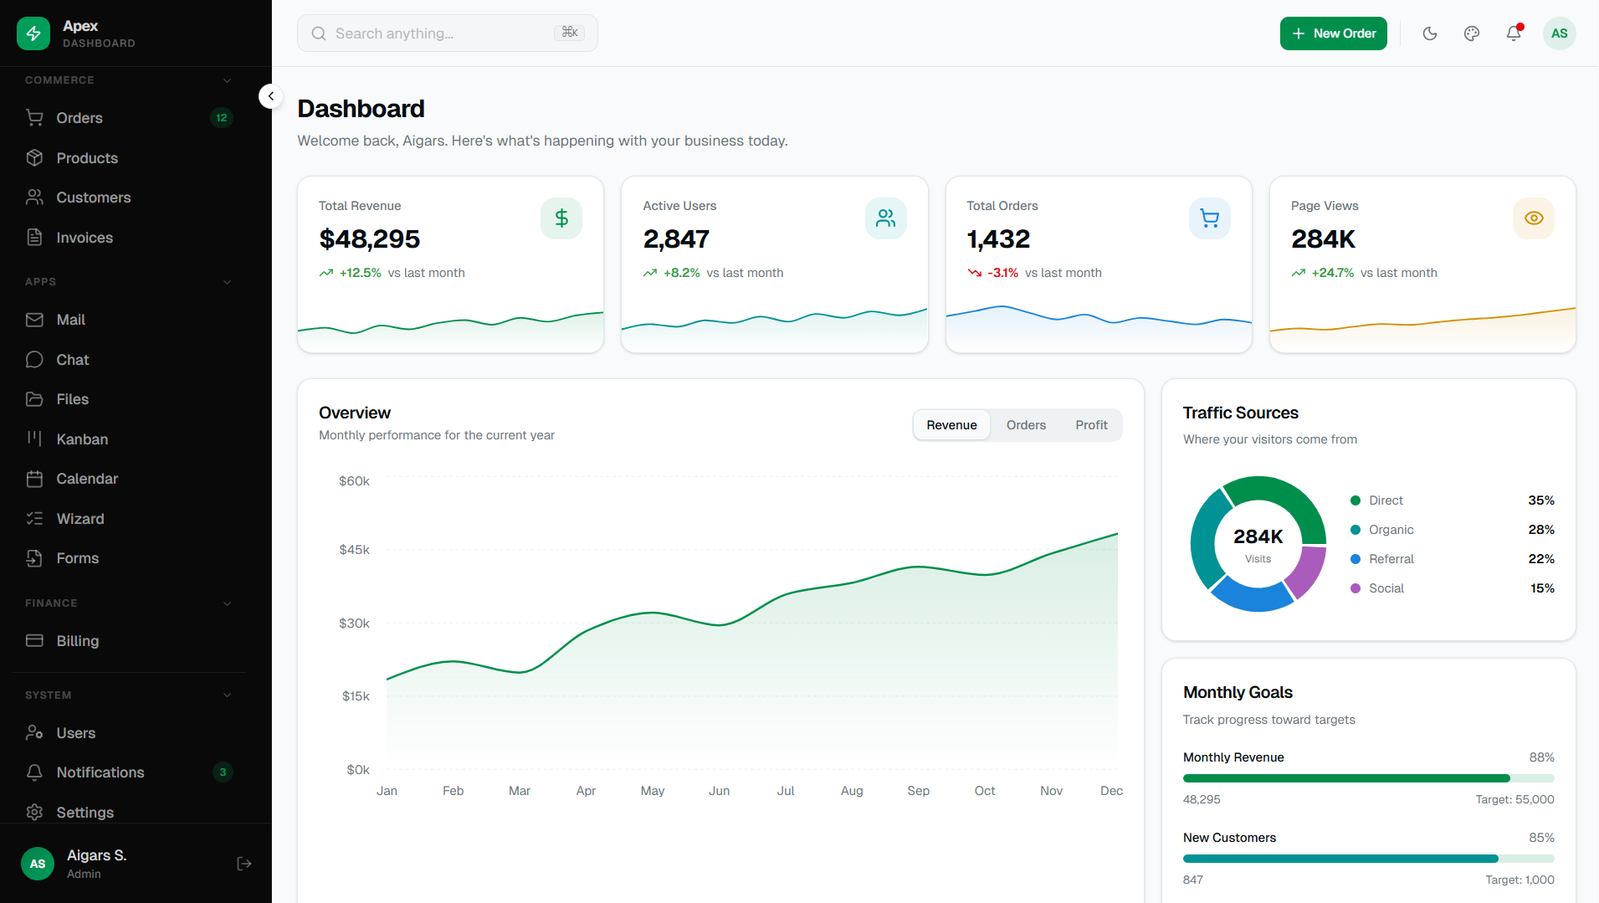This screenshot has width=1599, height=903.
Task: Go to Billing in the sidebar
Action: click(129, 641)
